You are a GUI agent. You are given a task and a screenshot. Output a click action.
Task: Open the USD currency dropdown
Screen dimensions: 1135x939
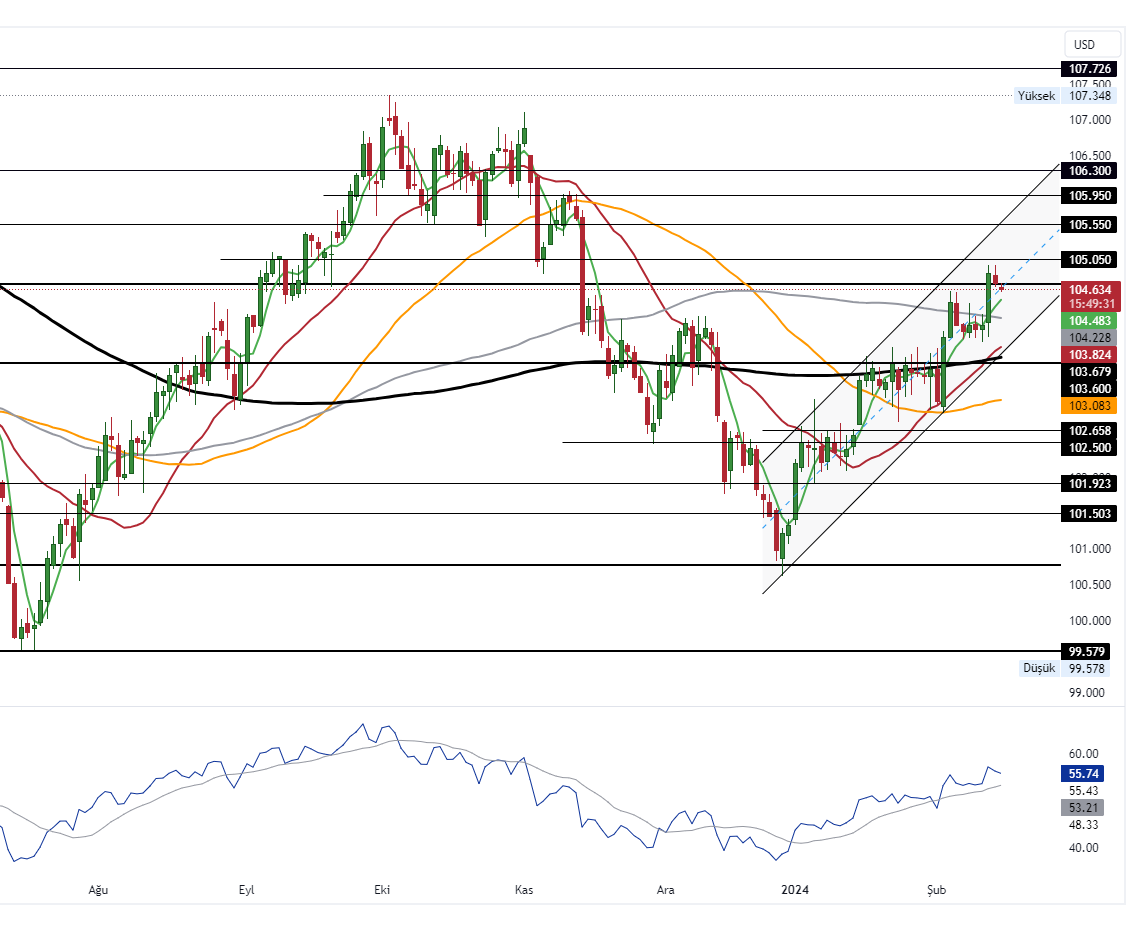tap(1084, 45)
